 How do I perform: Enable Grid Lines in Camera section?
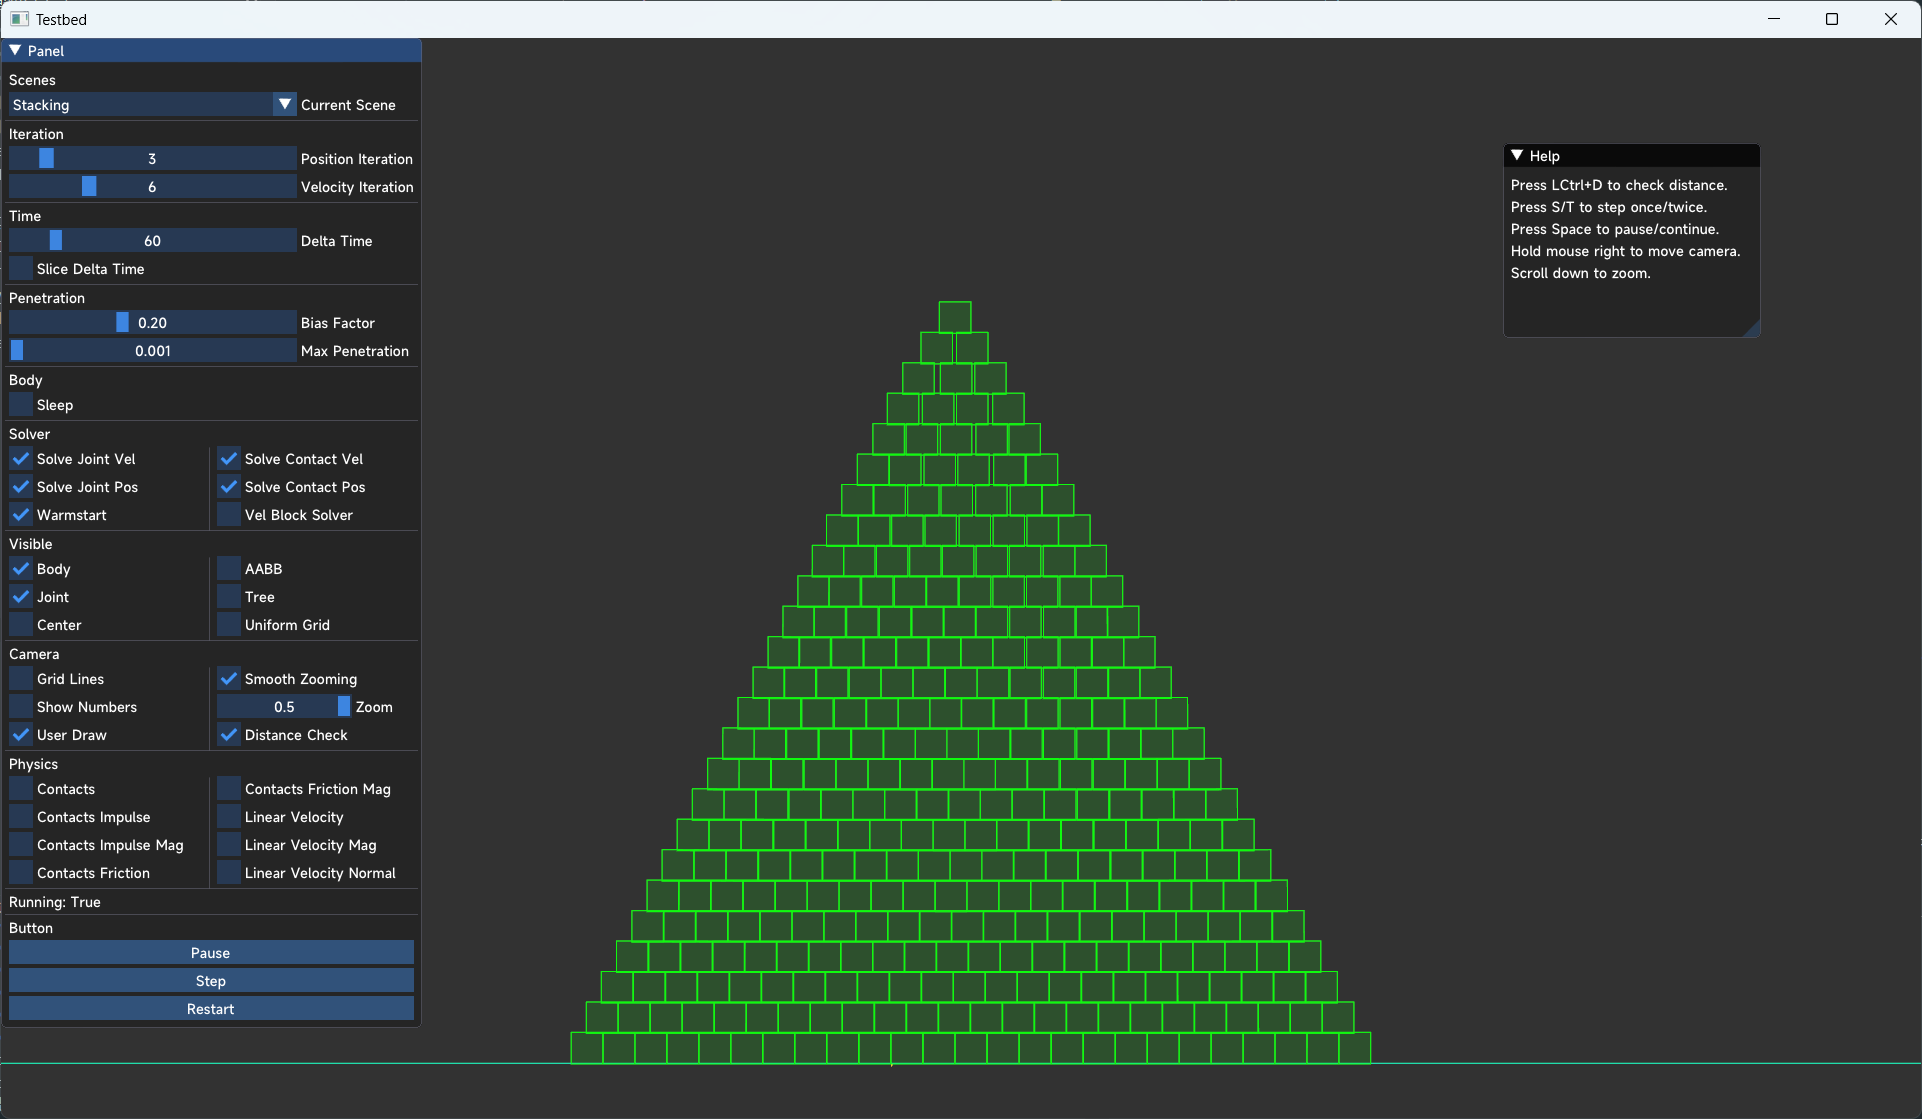(21, 679)
